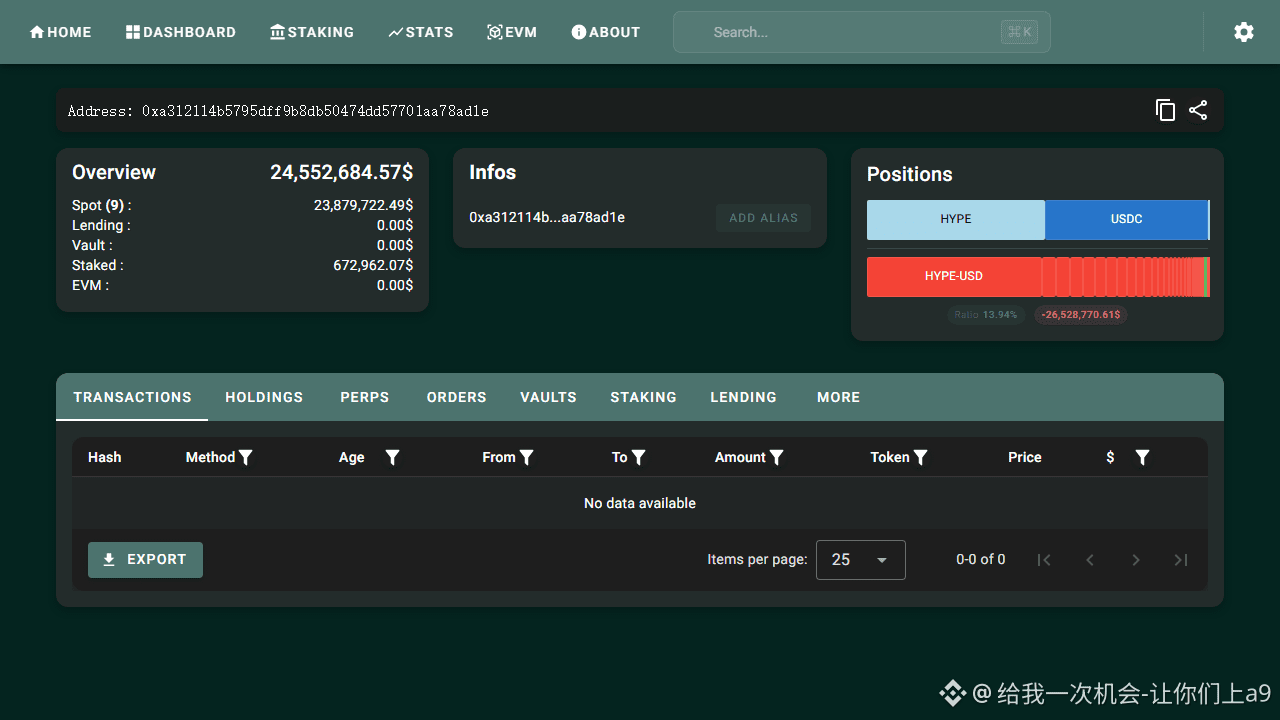Click the settings gear icon
The height and width of the screenshot is (720, 1280).
[1243, 32]
